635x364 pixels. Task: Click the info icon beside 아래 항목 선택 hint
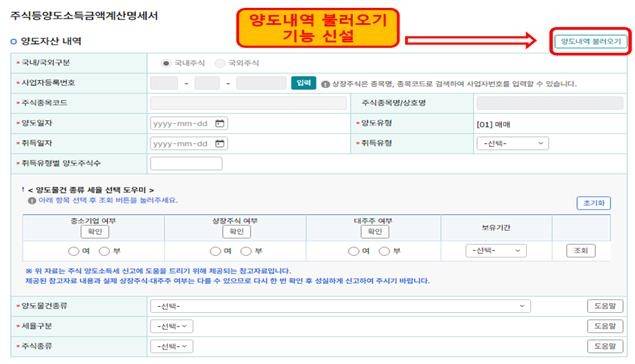click(32, 201)
